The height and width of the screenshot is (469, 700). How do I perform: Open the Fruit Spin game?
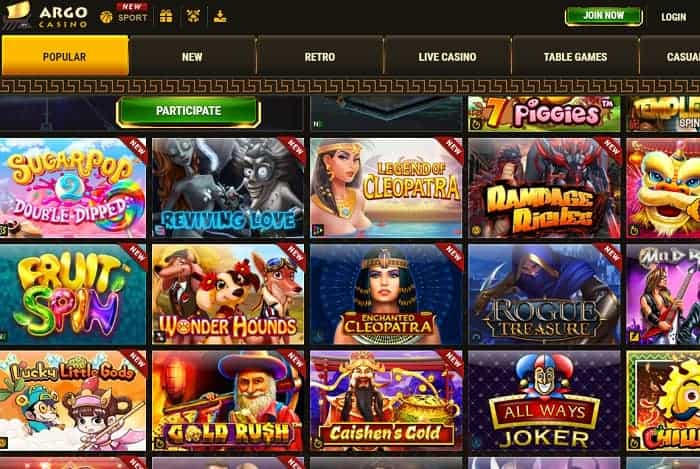point(72,295)
